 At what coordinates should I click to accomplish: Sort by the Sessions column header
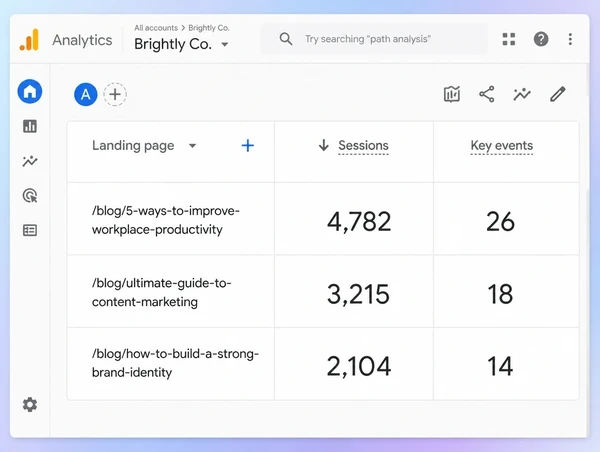(363, 145)
